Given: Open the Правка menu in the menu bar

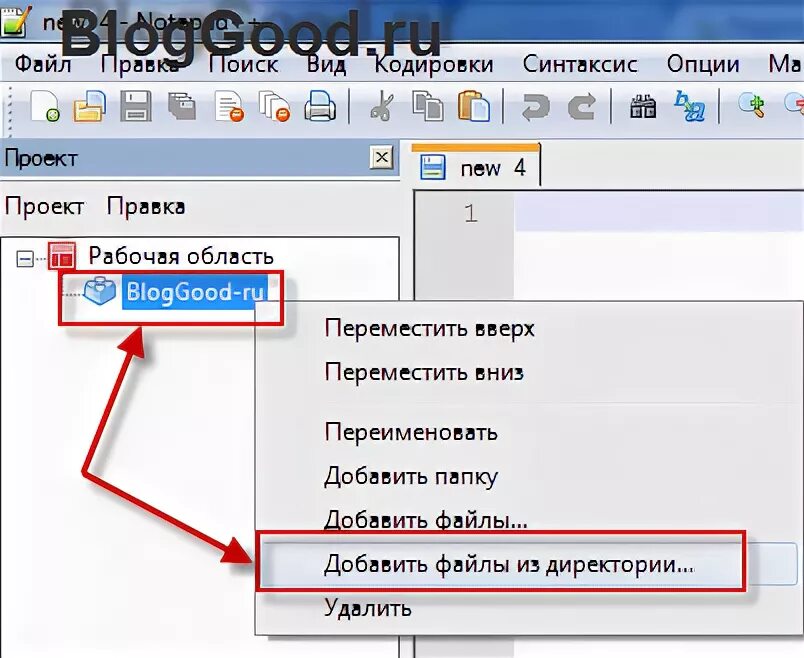Looking at the screenshot, I should pyautogui.click(x=139, y=65).
